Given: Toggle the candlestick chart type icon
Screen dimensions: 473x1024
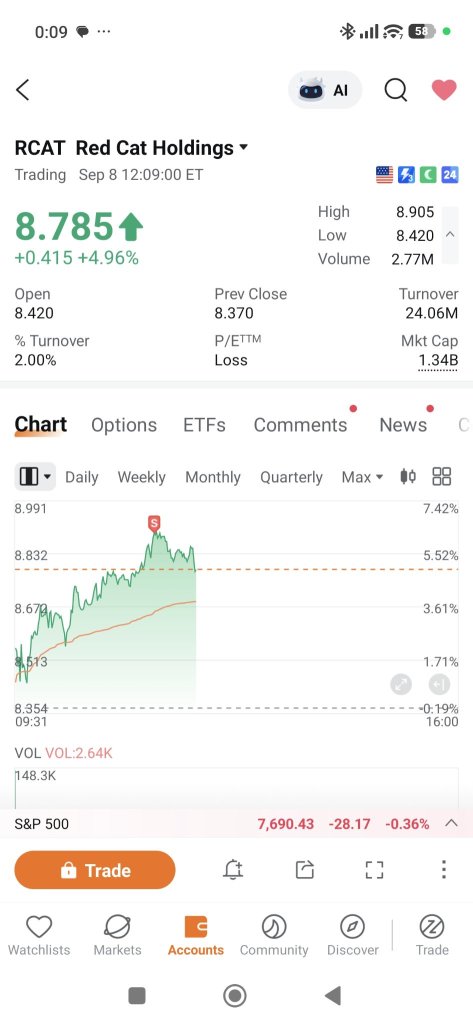Looking at the screenshot, I should 408,477.
